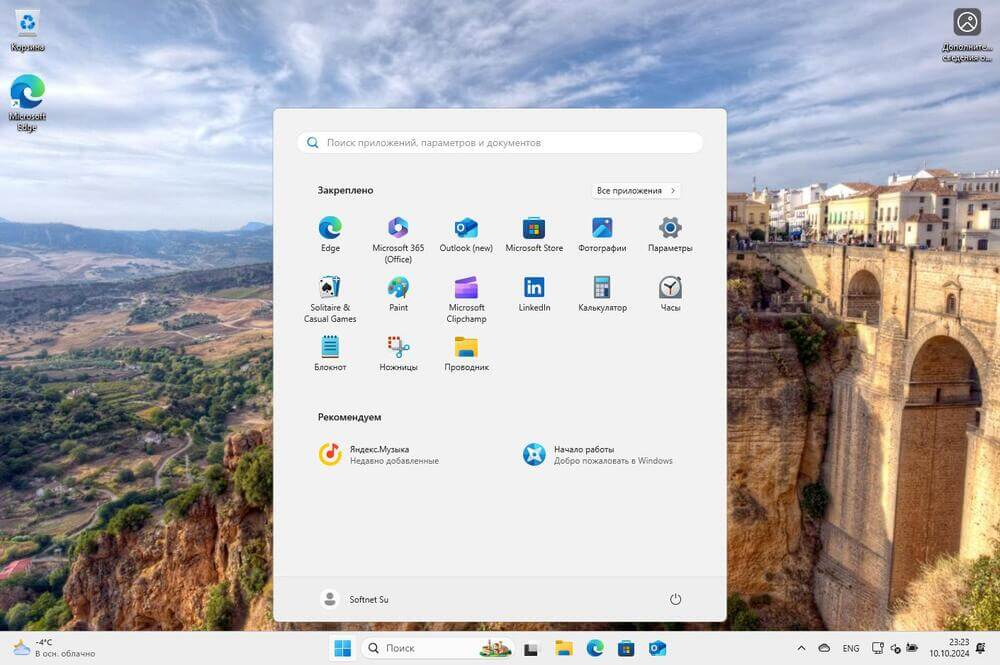The height and width of the screenshot is (665, 1000).
Task: Expand Все приложения list
Action: pos(635,191)
